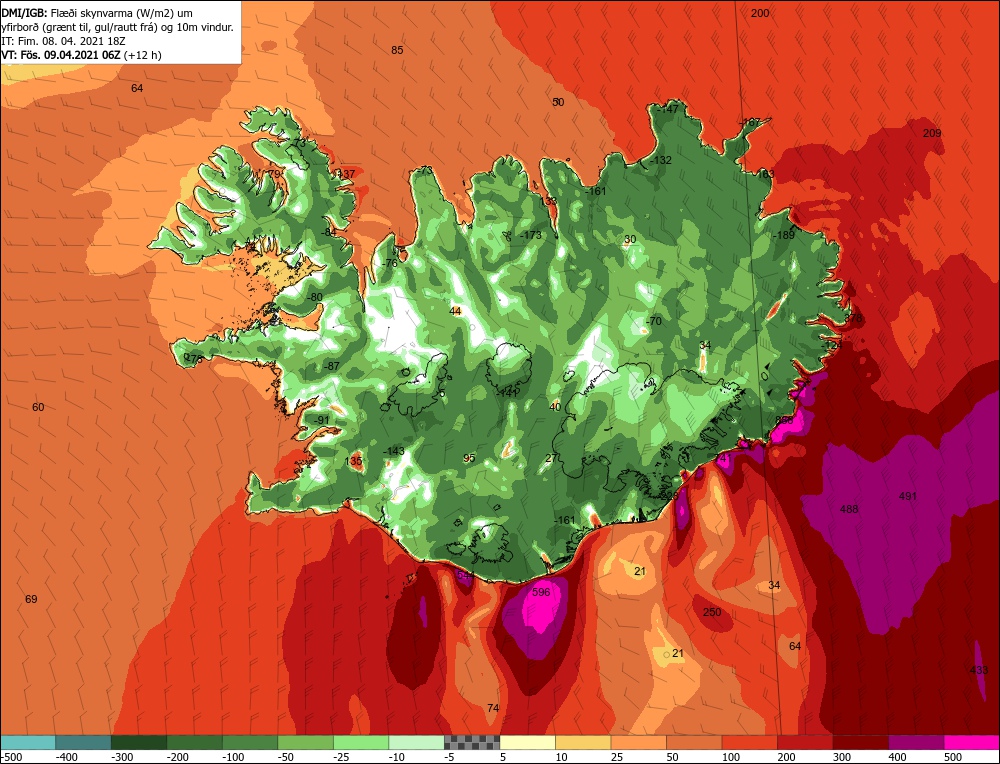Click the 74 value near the bottom
This screenshot has width=1000, height=764.
click(493, 708)
